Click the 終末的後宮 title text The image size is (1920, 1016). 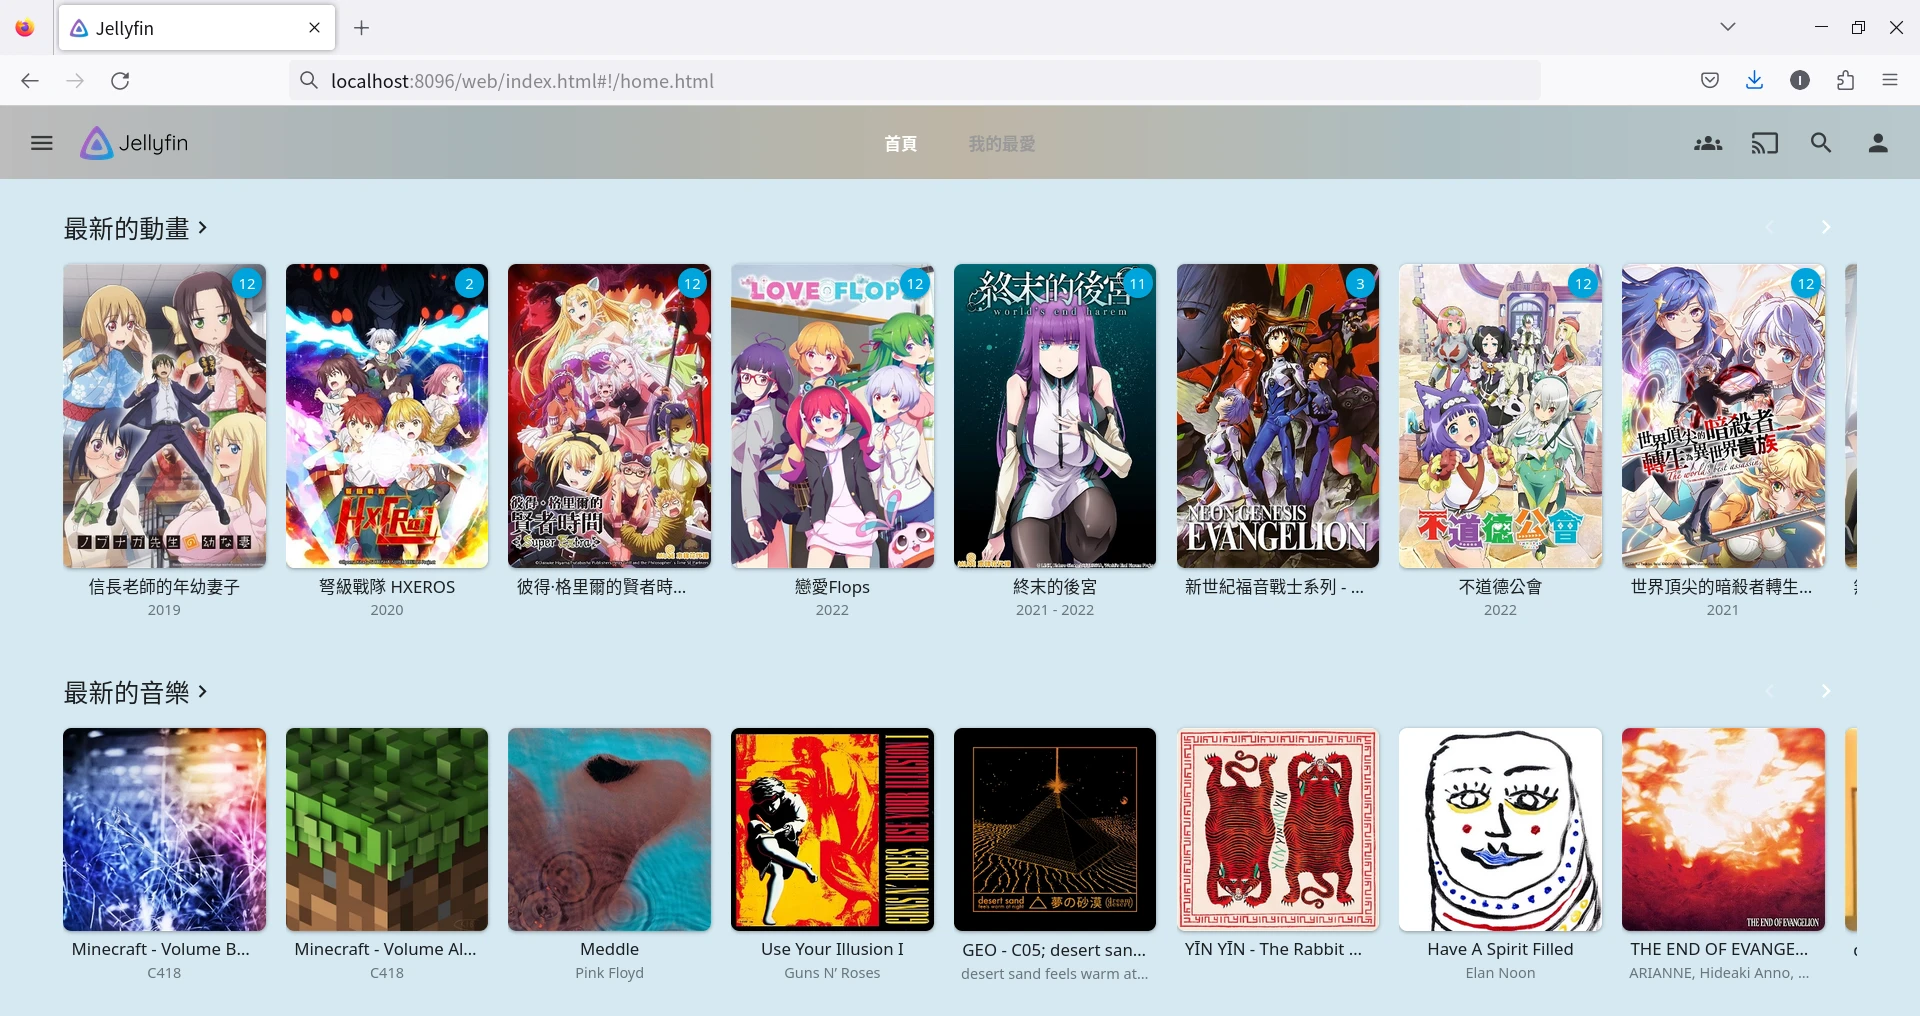[x=1055, y=587]
